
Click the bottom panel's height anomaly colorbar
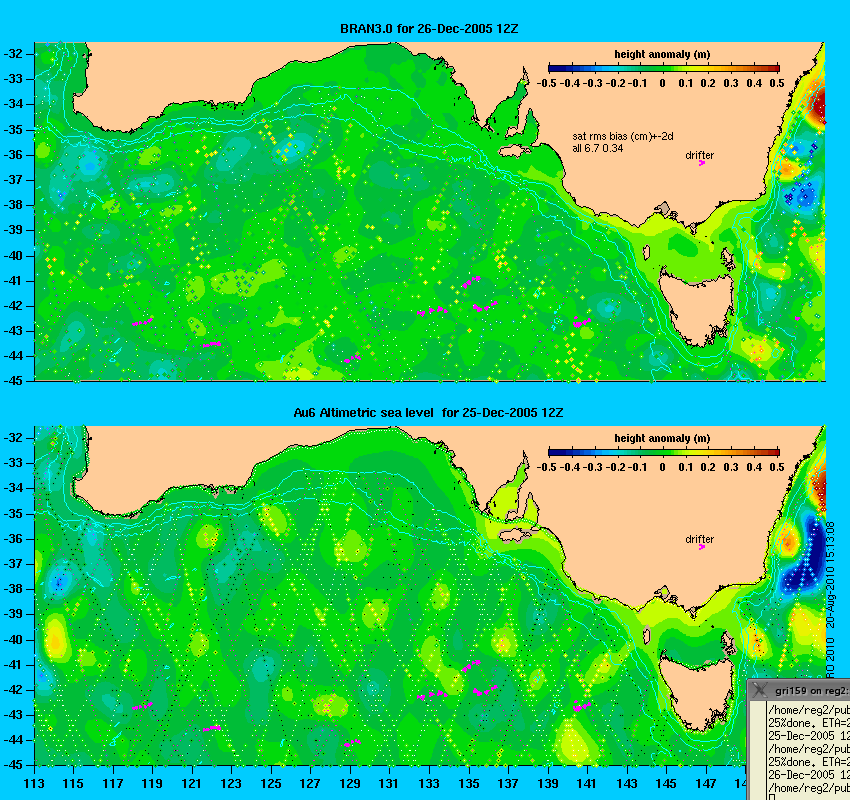(664, 452)
